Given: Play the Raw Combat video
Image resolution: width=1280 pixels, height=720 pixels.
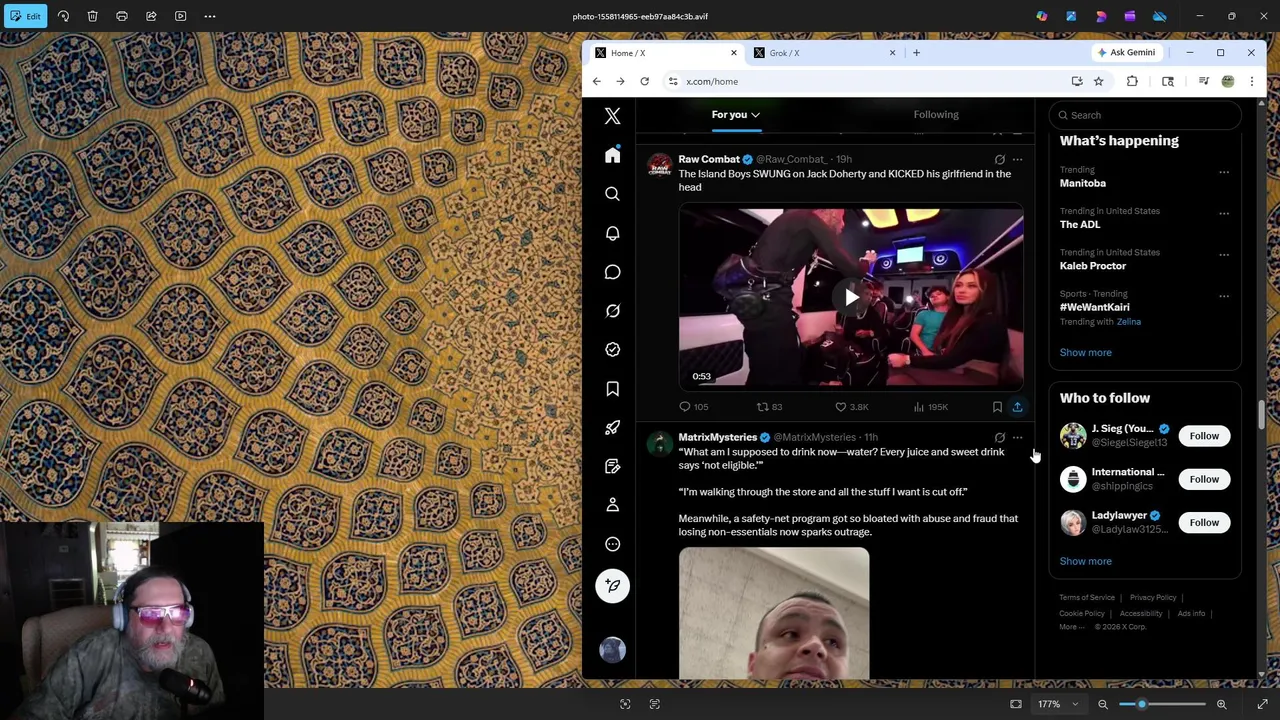Looking at the screenshot, I should click(x=851, y=297).
